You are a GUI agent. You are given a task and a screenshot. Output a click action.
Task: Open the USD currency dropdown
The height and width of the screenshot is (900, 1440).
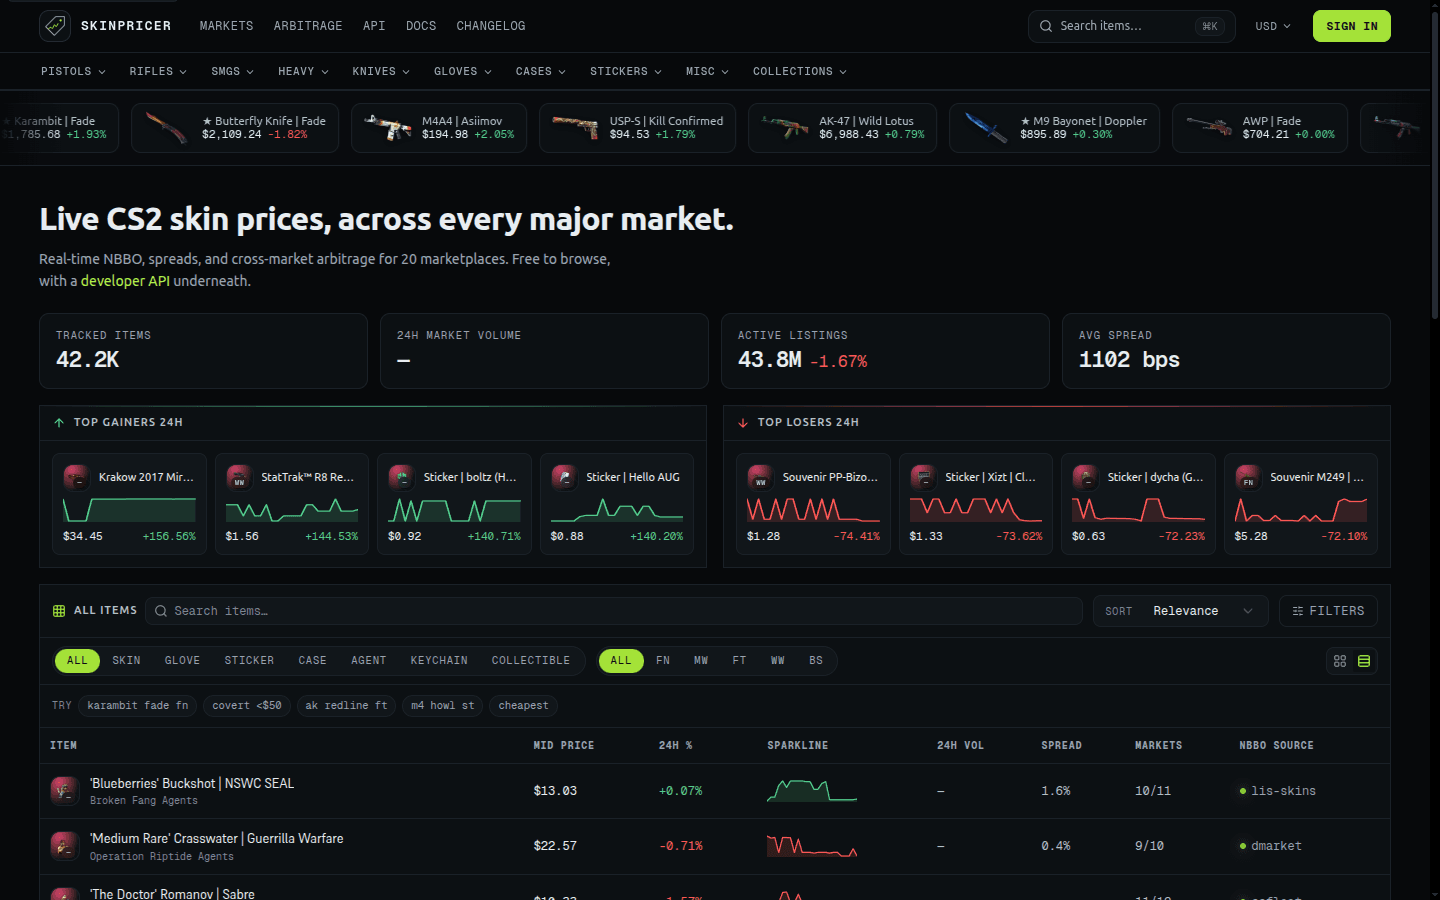pos(1273,26)
